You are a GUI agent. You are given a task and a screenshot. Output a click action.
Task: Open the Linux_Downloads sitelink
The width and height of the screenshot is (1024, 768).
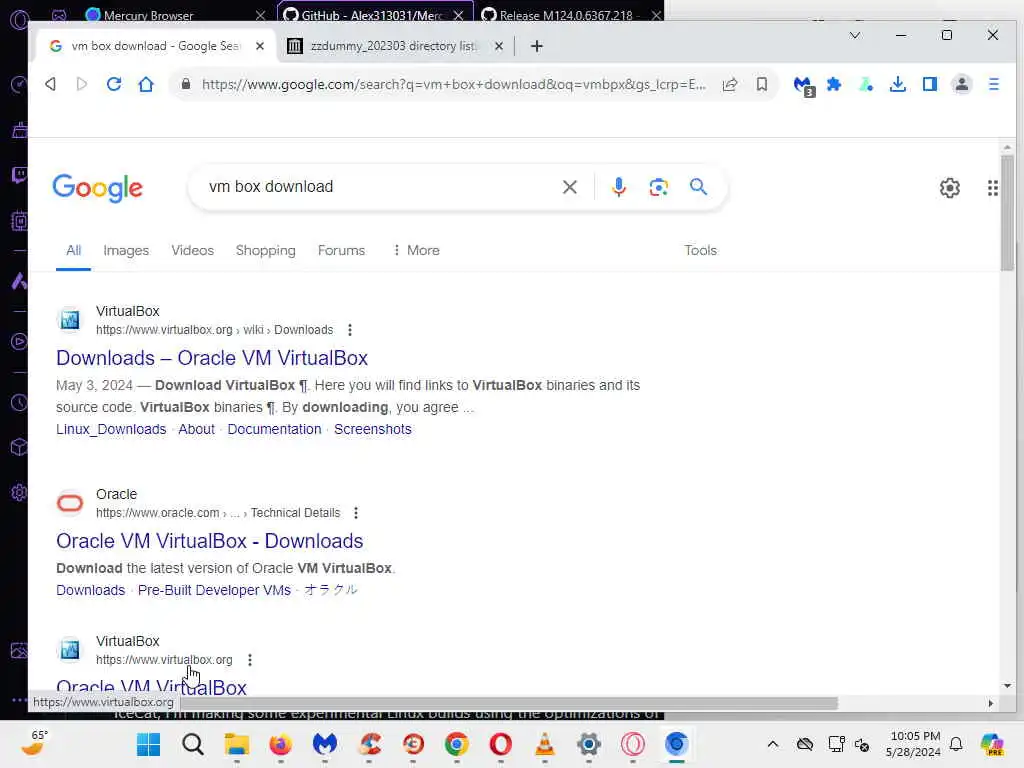click(x=111, y=429)
